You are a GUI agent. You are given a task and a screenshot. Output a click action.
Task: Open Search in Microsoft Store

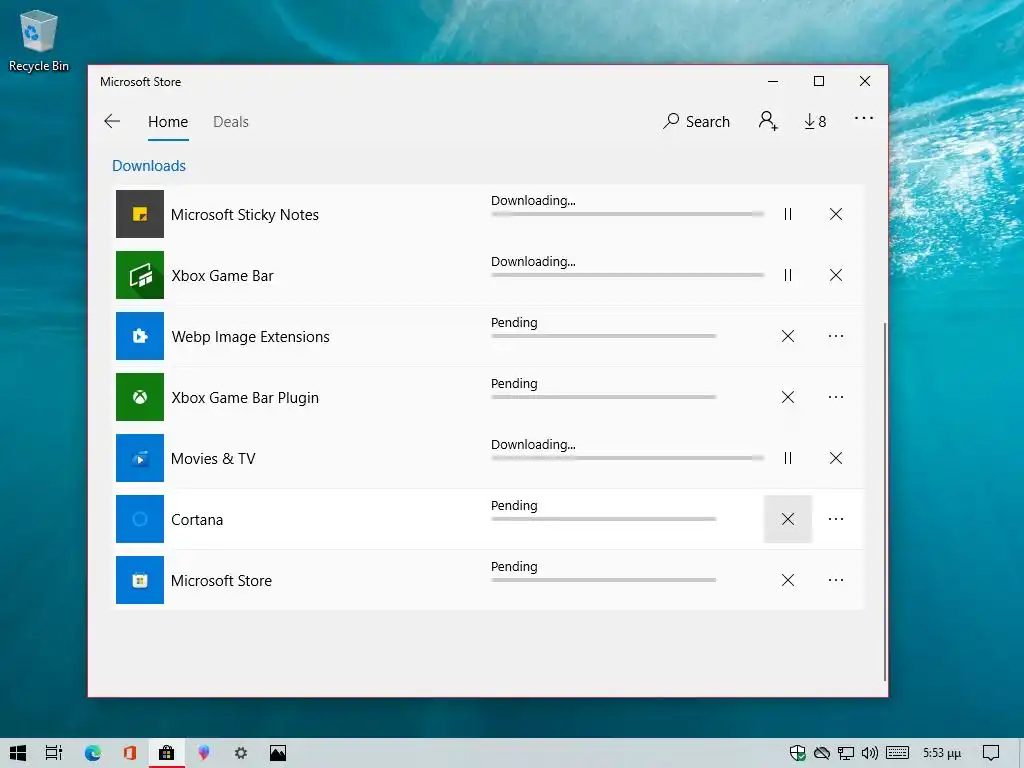tap(696, 121)
